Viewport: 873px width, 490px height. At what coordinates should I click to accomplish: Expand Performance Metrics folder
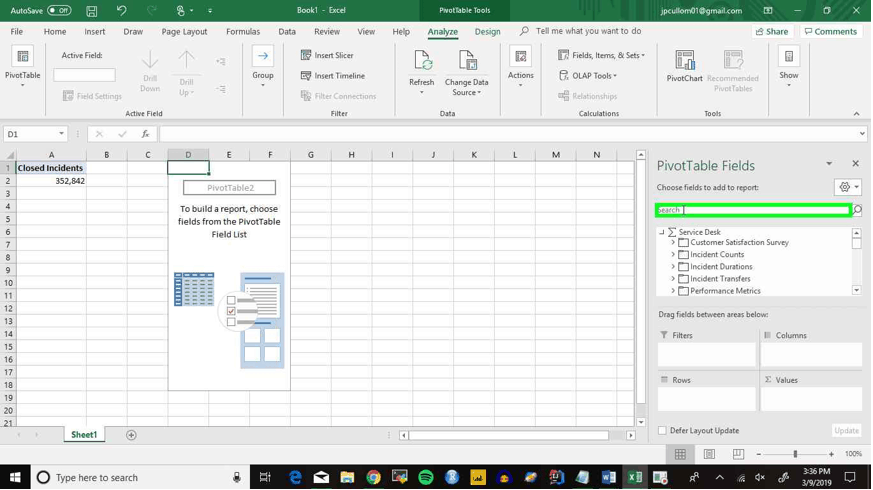point(673,291)
